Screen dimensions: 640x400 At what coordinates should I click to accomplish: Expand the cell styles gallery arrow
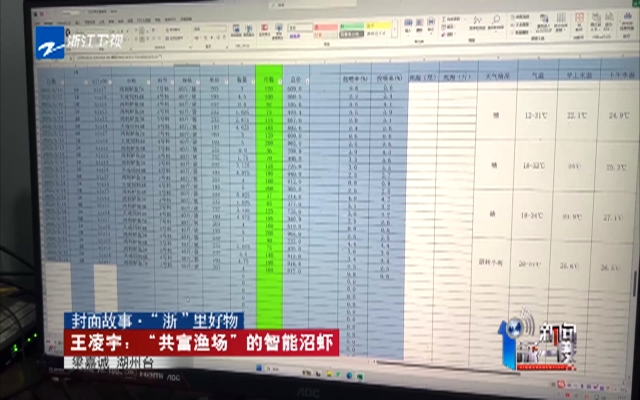tap(395, 29)
